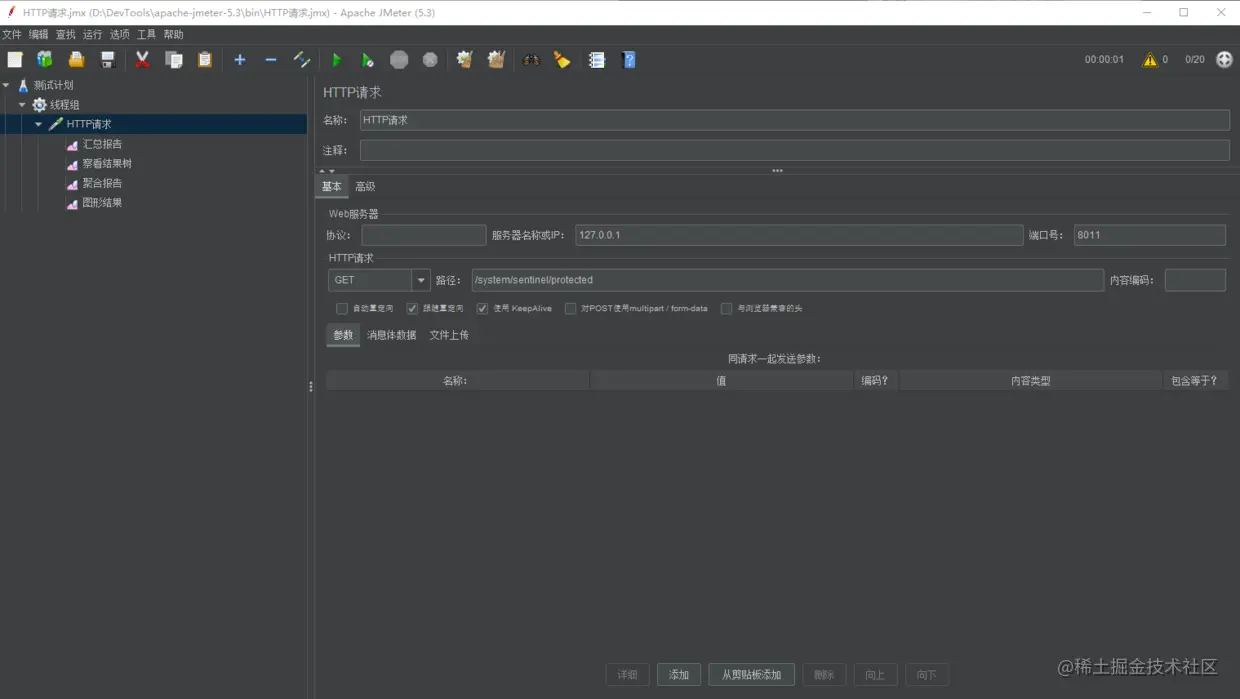Start the test with green play icon
The image size is (1240, 699).
tap(337, 60)
